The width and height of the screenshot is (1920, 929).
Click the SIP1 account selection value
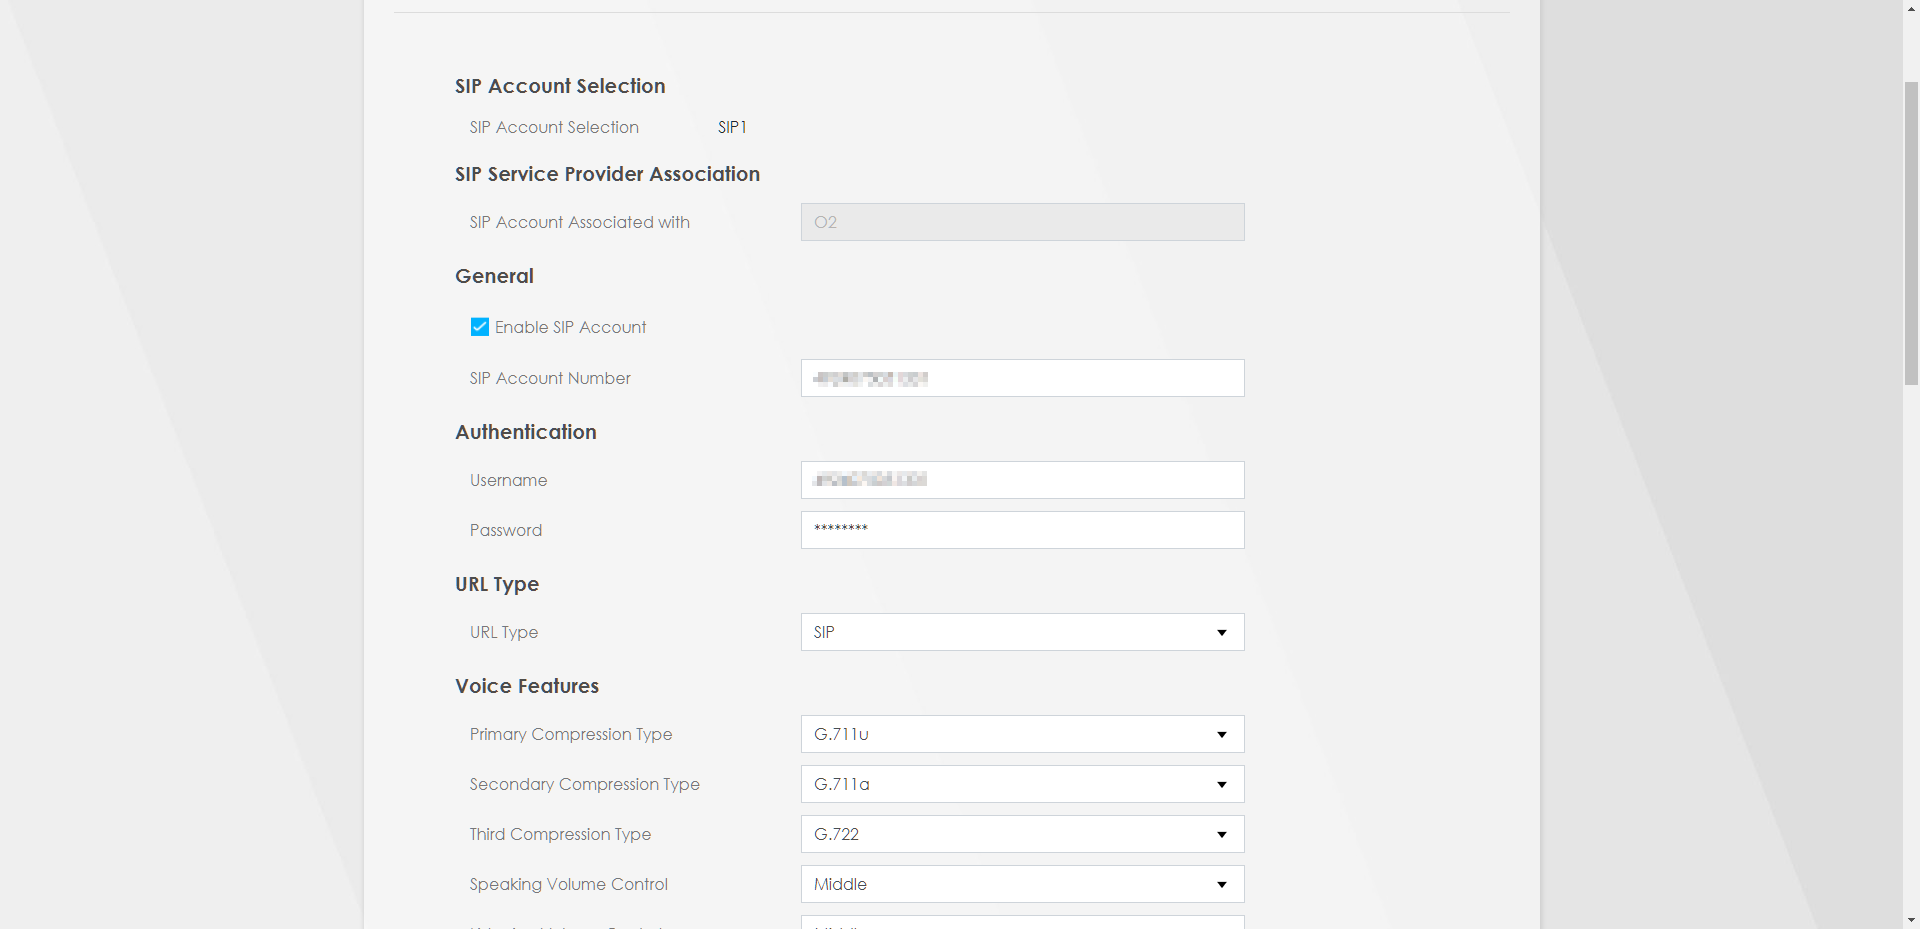(x=732, y=127)
